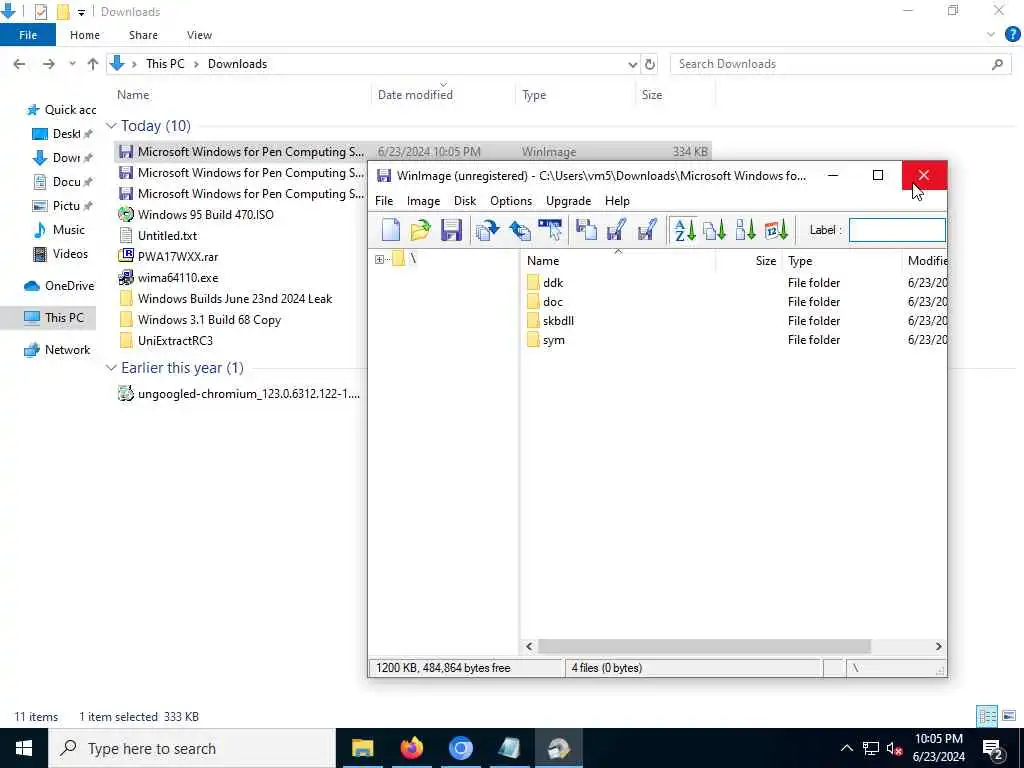Switch Explorer to details view icon

[x=987, y=716]
